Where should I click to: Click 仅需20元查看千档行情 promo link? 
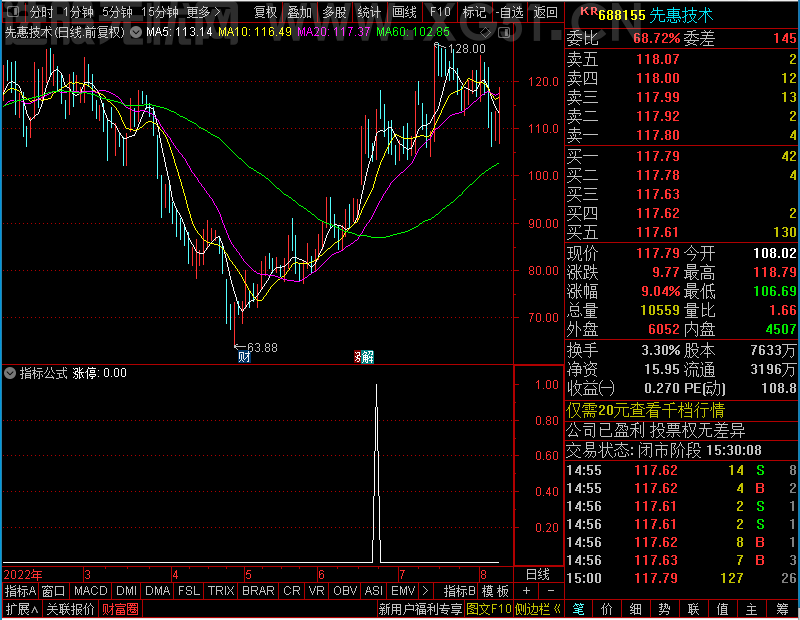[645, 410]
